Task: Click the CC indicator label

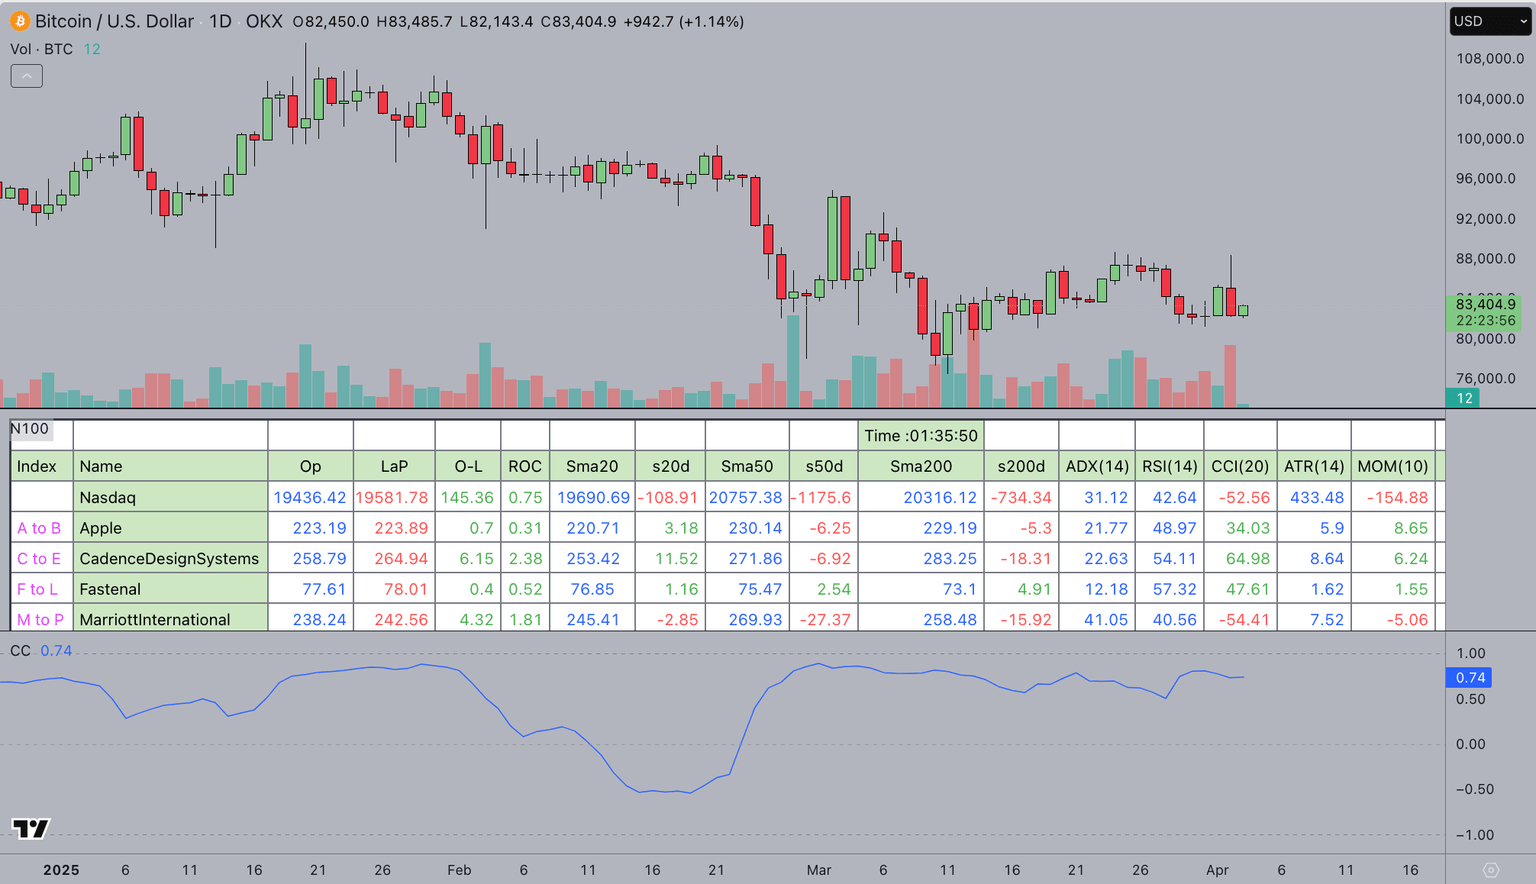Action: pos(20,650)
